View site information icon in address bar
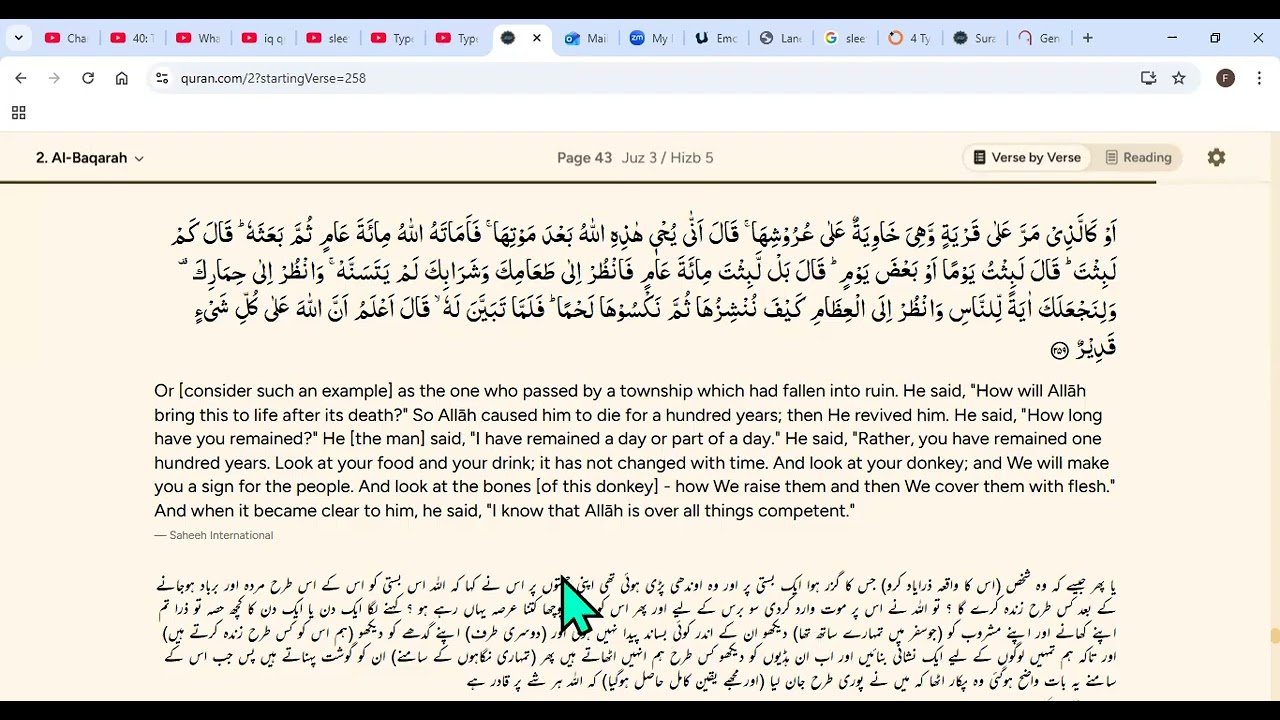Viewport: 1280px width, 720px height. (x=162, y=78)
